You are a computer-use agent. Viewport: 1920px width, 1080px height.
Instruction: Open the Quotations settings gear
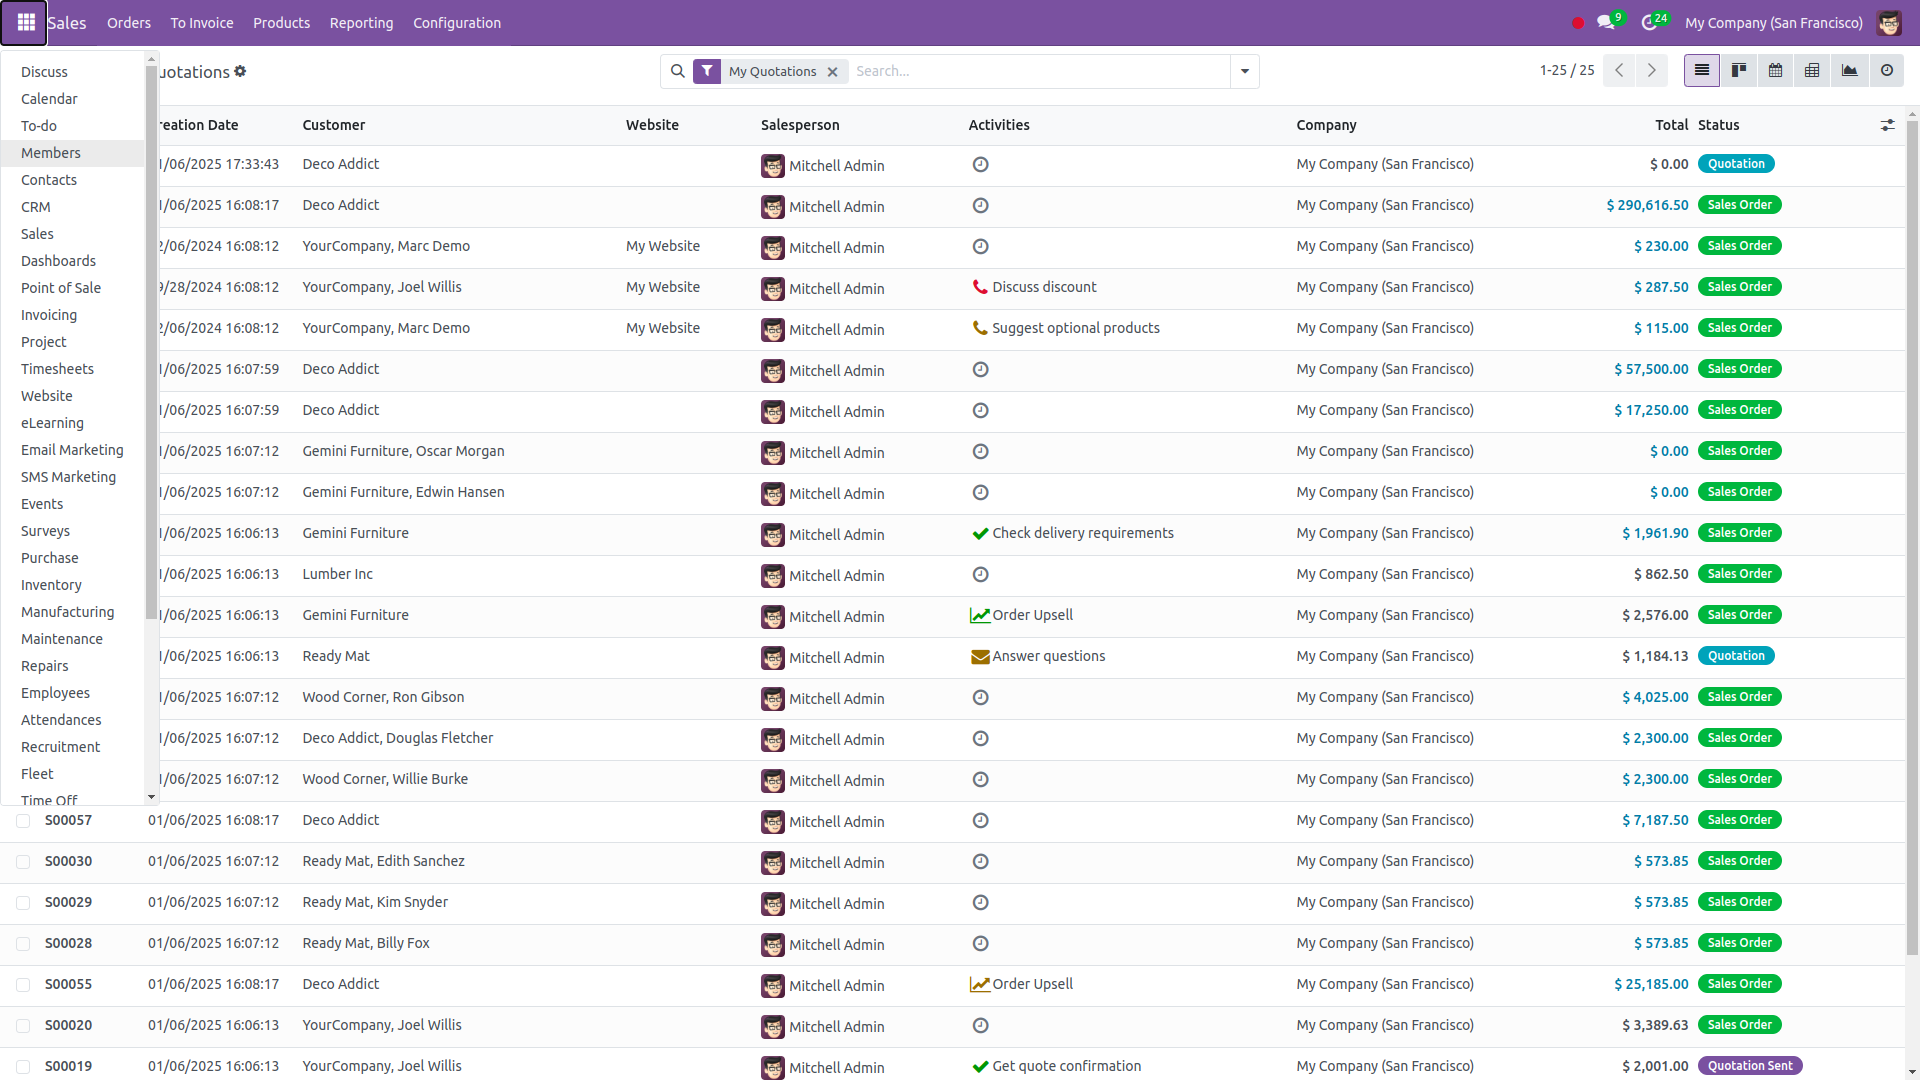[x=240, y=71]
